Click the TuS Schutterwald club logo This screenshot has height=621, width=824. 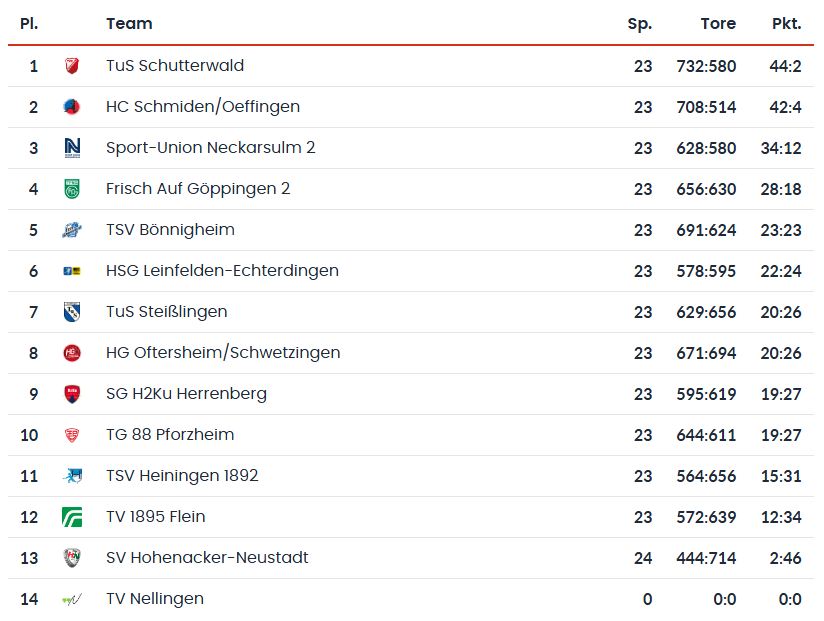click(72, 66)
